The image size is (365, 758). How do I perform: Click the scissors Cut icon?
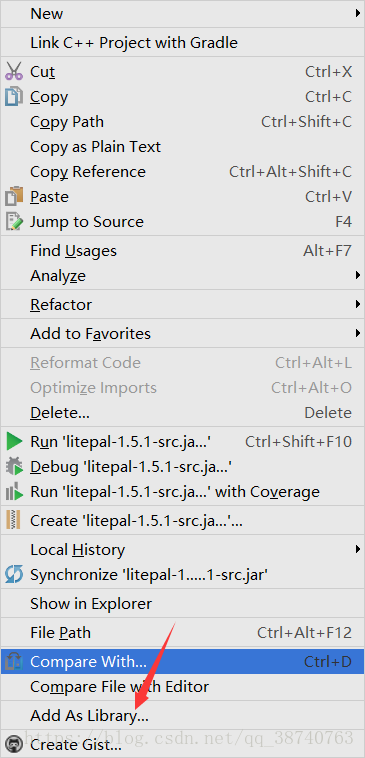tap(14, 72)
